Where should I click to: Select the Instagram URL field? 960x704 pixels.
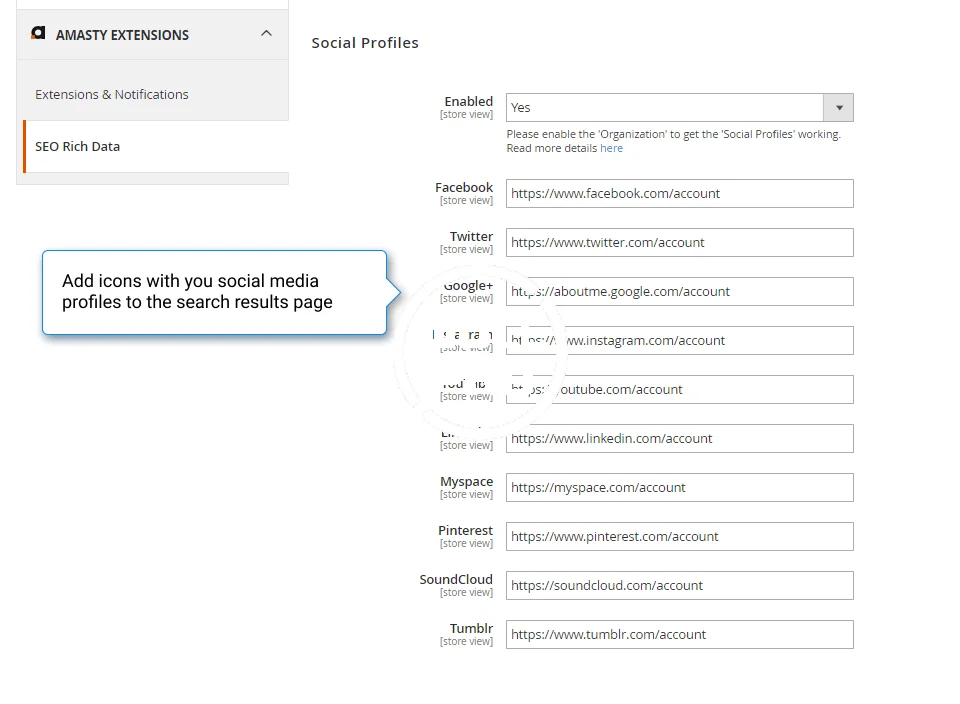tap(679, 341)
